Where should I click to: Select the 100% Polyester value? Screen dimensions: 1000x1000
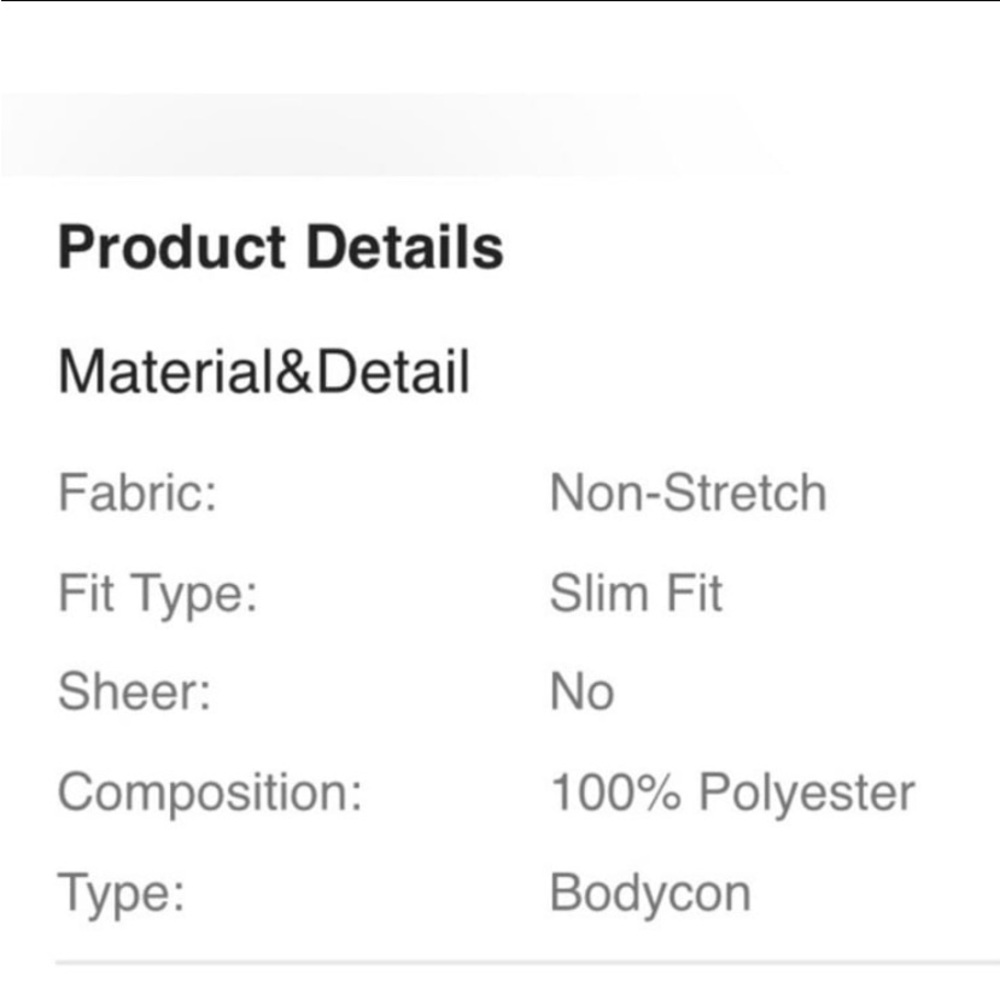[x=733, y=793]
